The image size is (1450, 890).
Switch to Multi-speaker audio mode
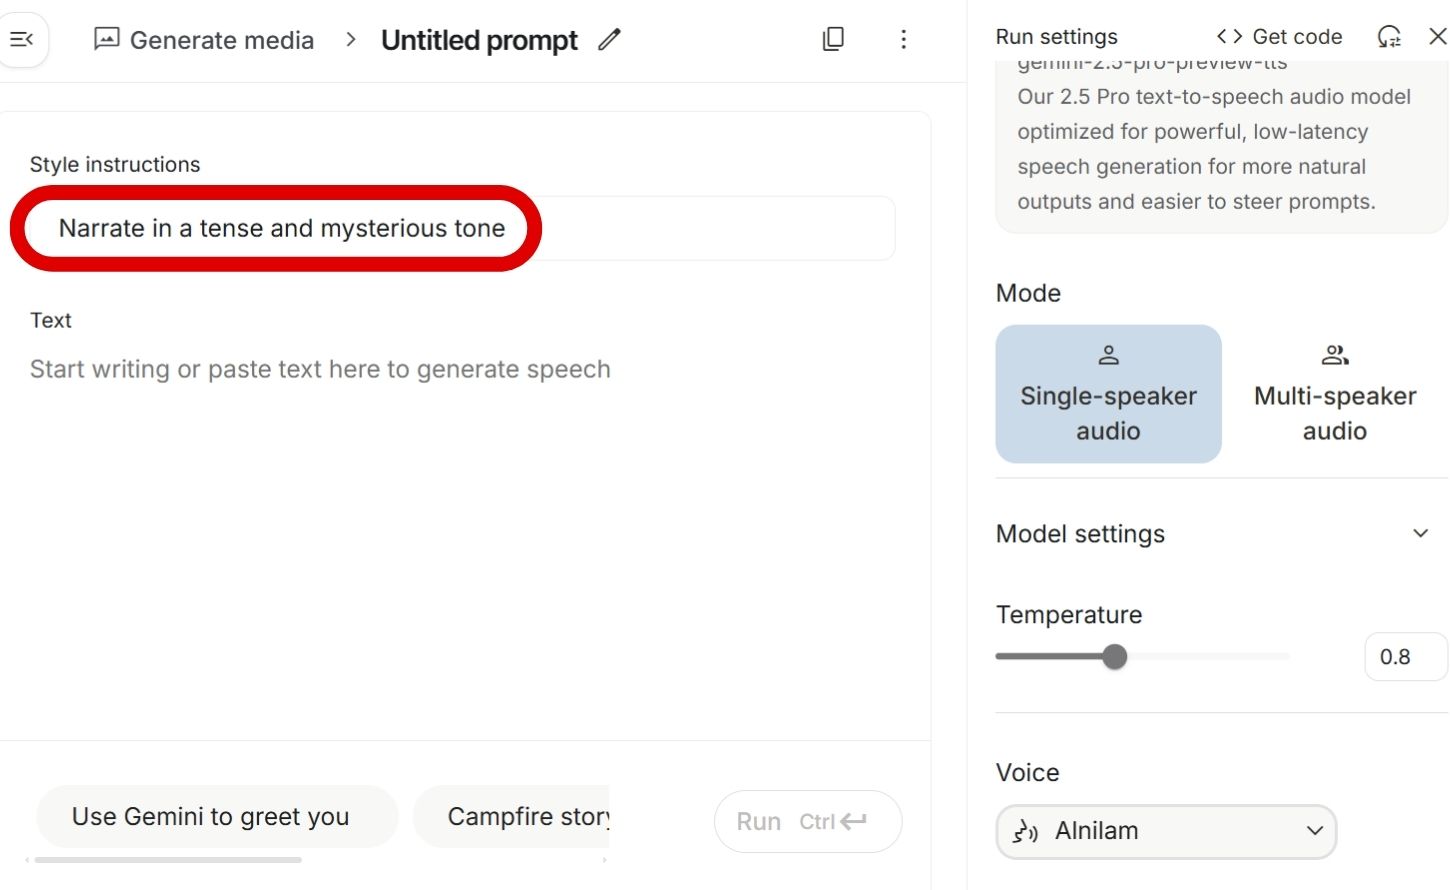point(1334,394)
